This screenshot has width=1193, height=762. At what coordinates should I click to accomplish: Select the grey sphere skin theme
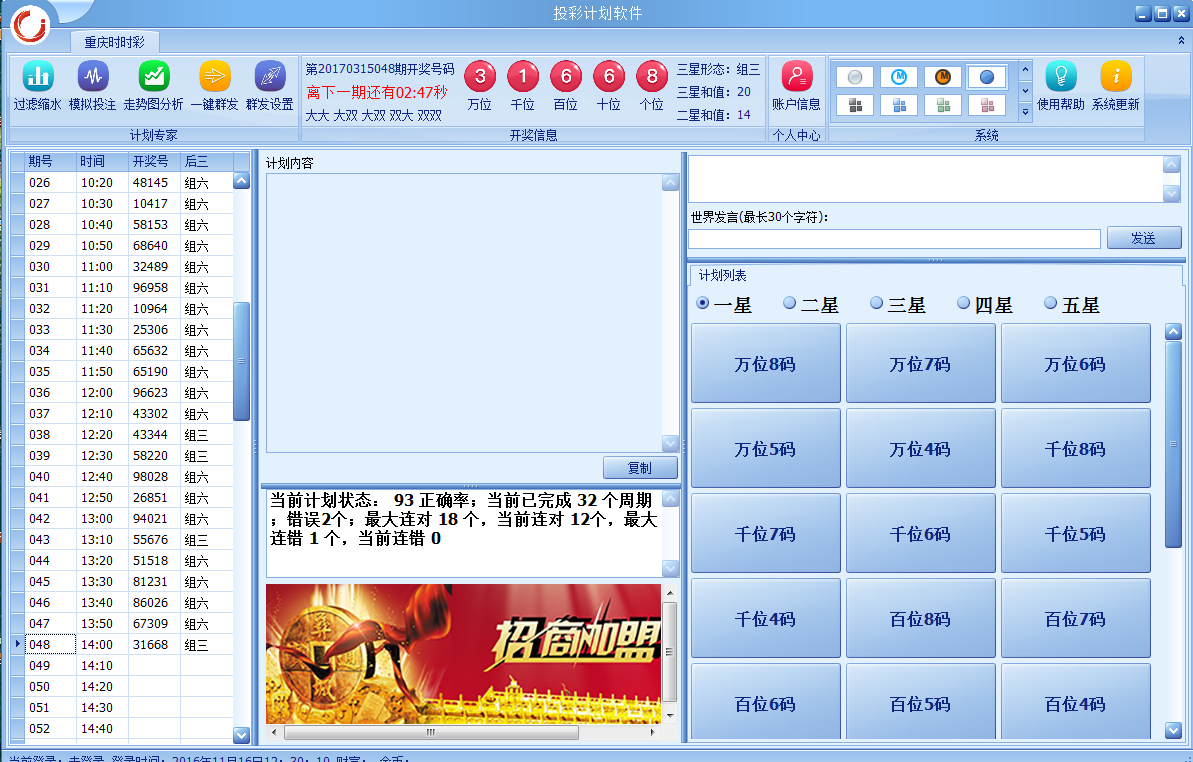[854, 77]
